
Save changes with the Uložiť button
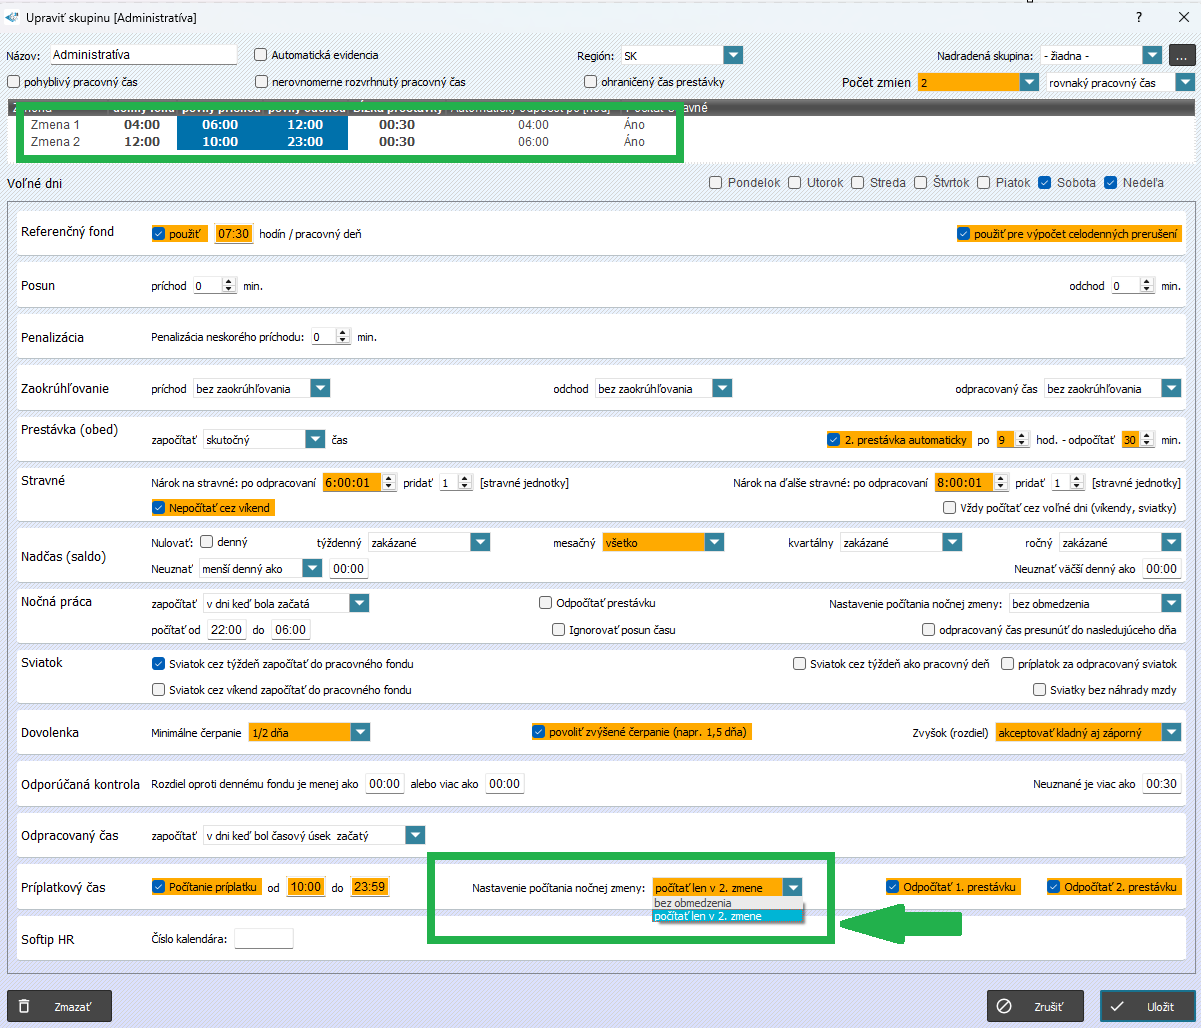point(1147,1006)
